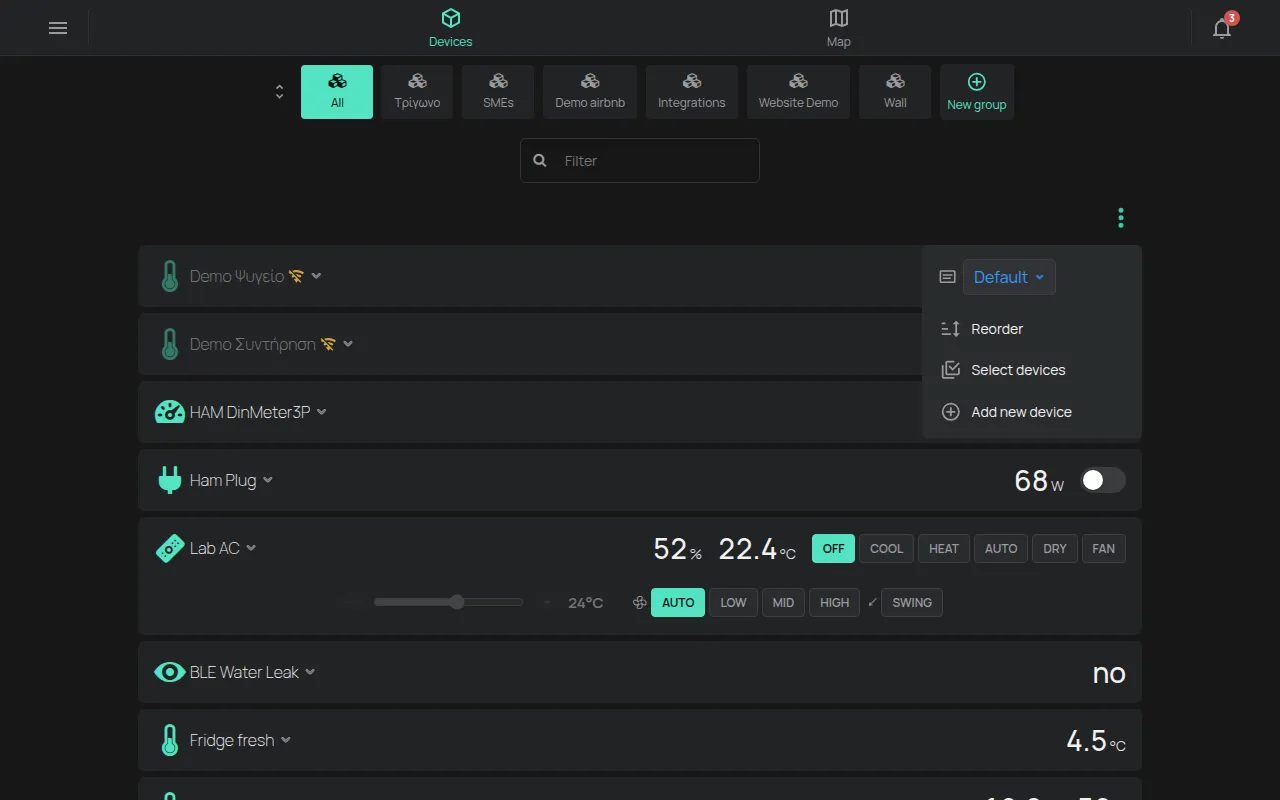Viewport: 1280px width, 800px height.
Task: Open notifications bell with 3 alerts
Action: click(1222, 28)
